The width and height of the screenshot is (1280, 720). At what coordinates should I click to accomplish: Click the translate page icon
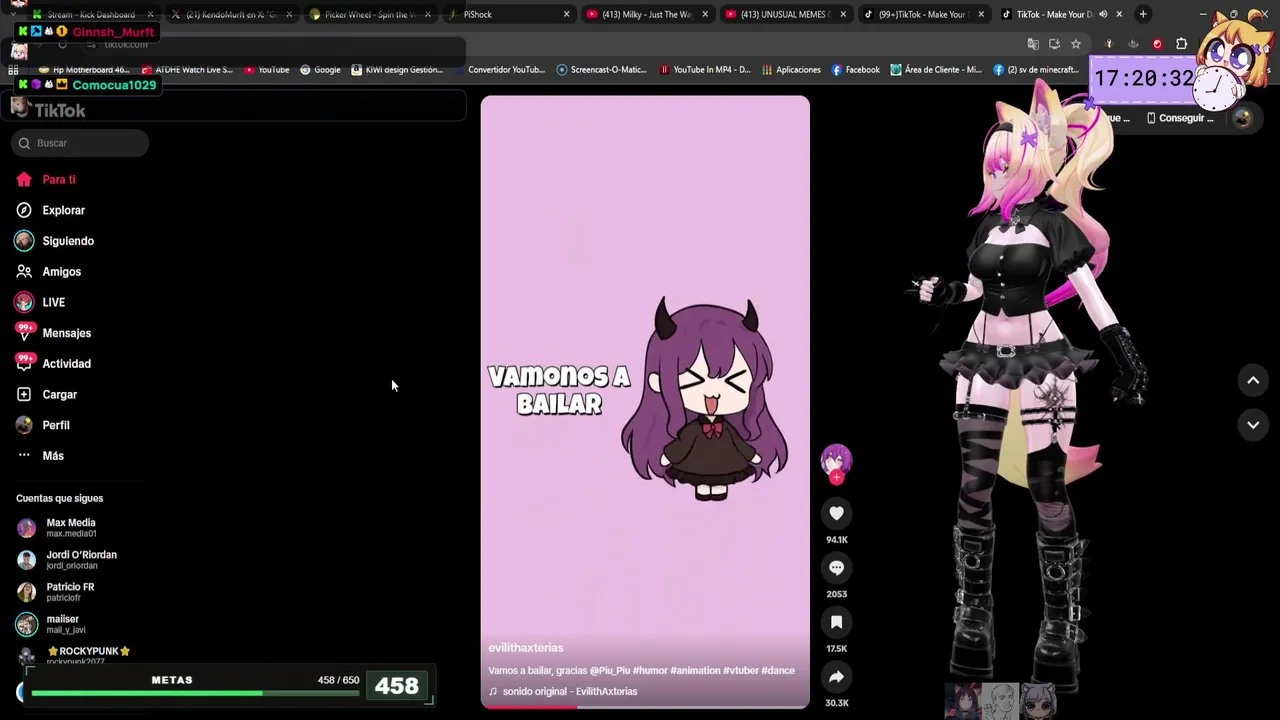click(1033, 44)
